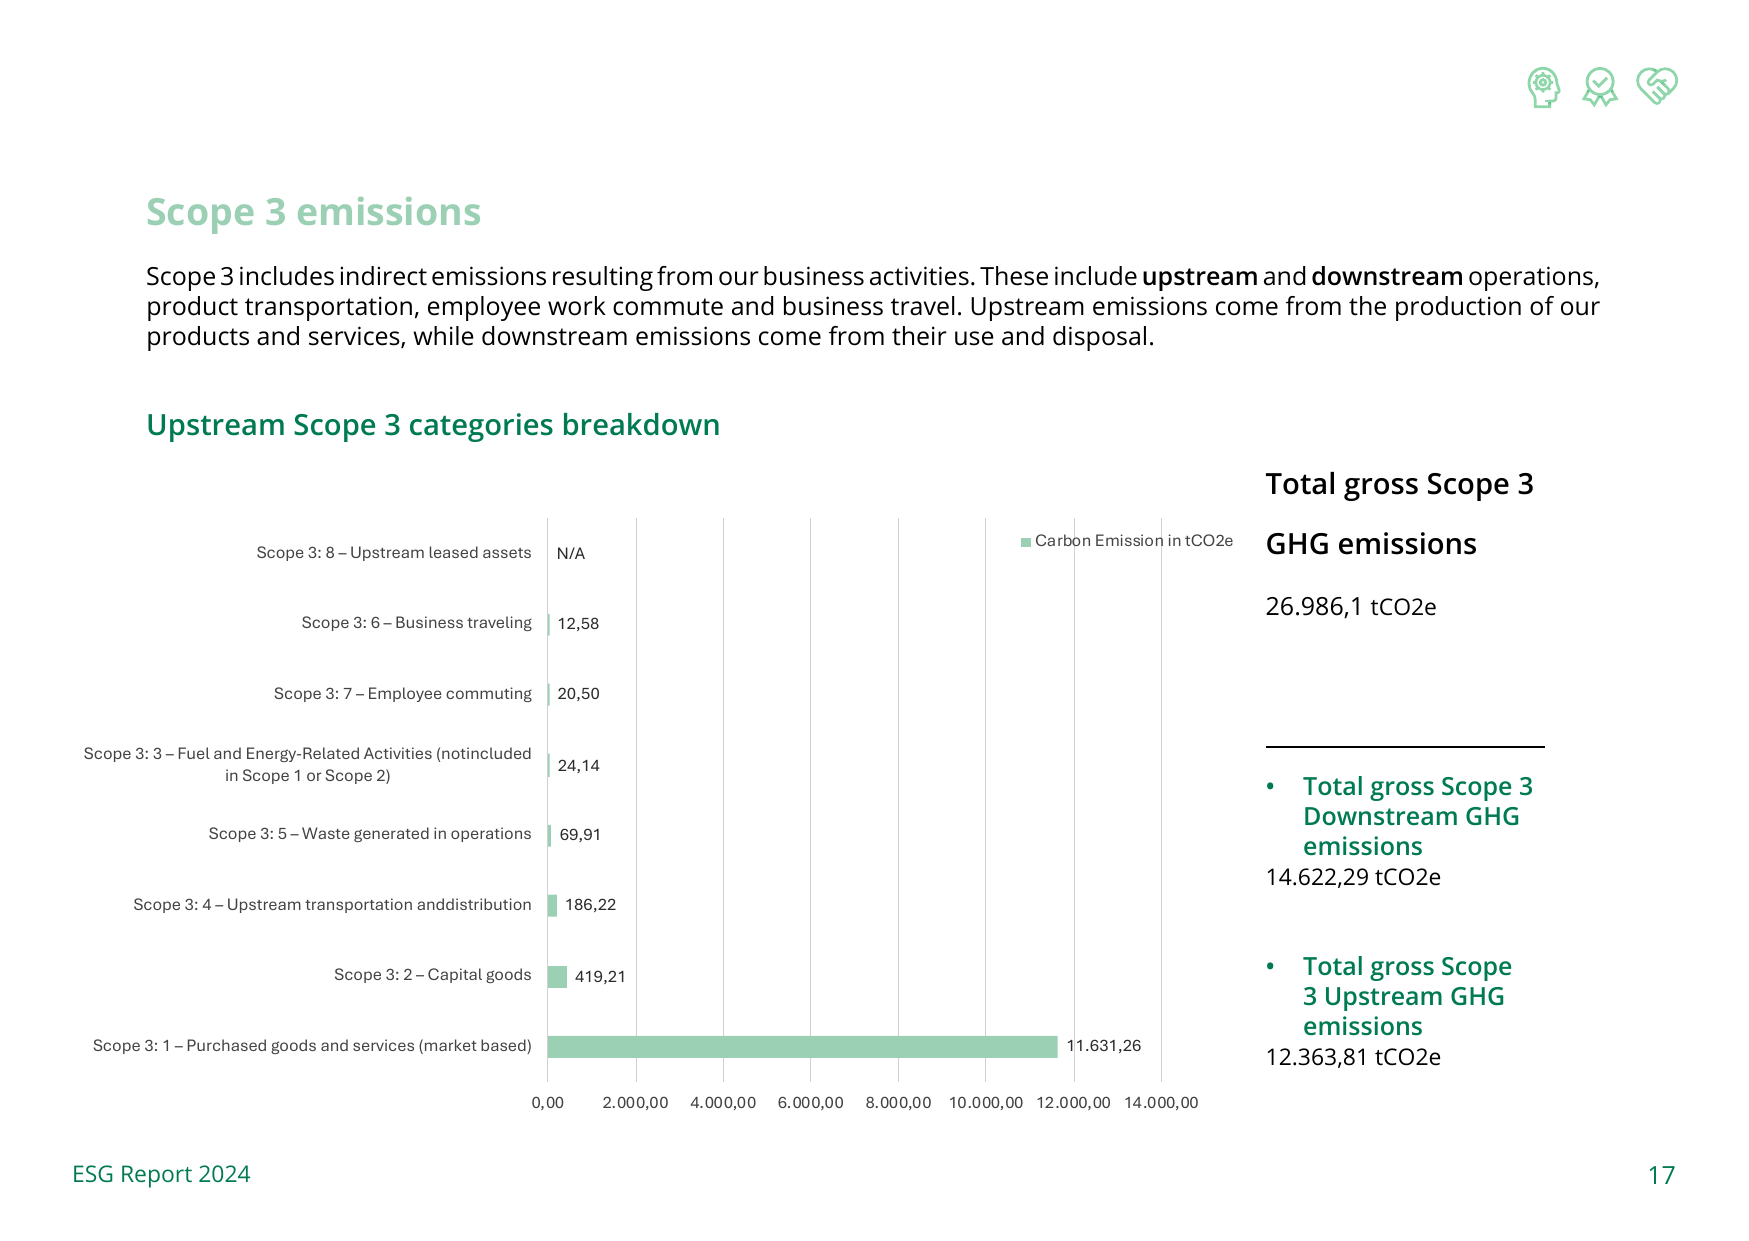
Task: Click 'Upstream Scope 3 categories breakdown' subheading
Action: point(433,425)
